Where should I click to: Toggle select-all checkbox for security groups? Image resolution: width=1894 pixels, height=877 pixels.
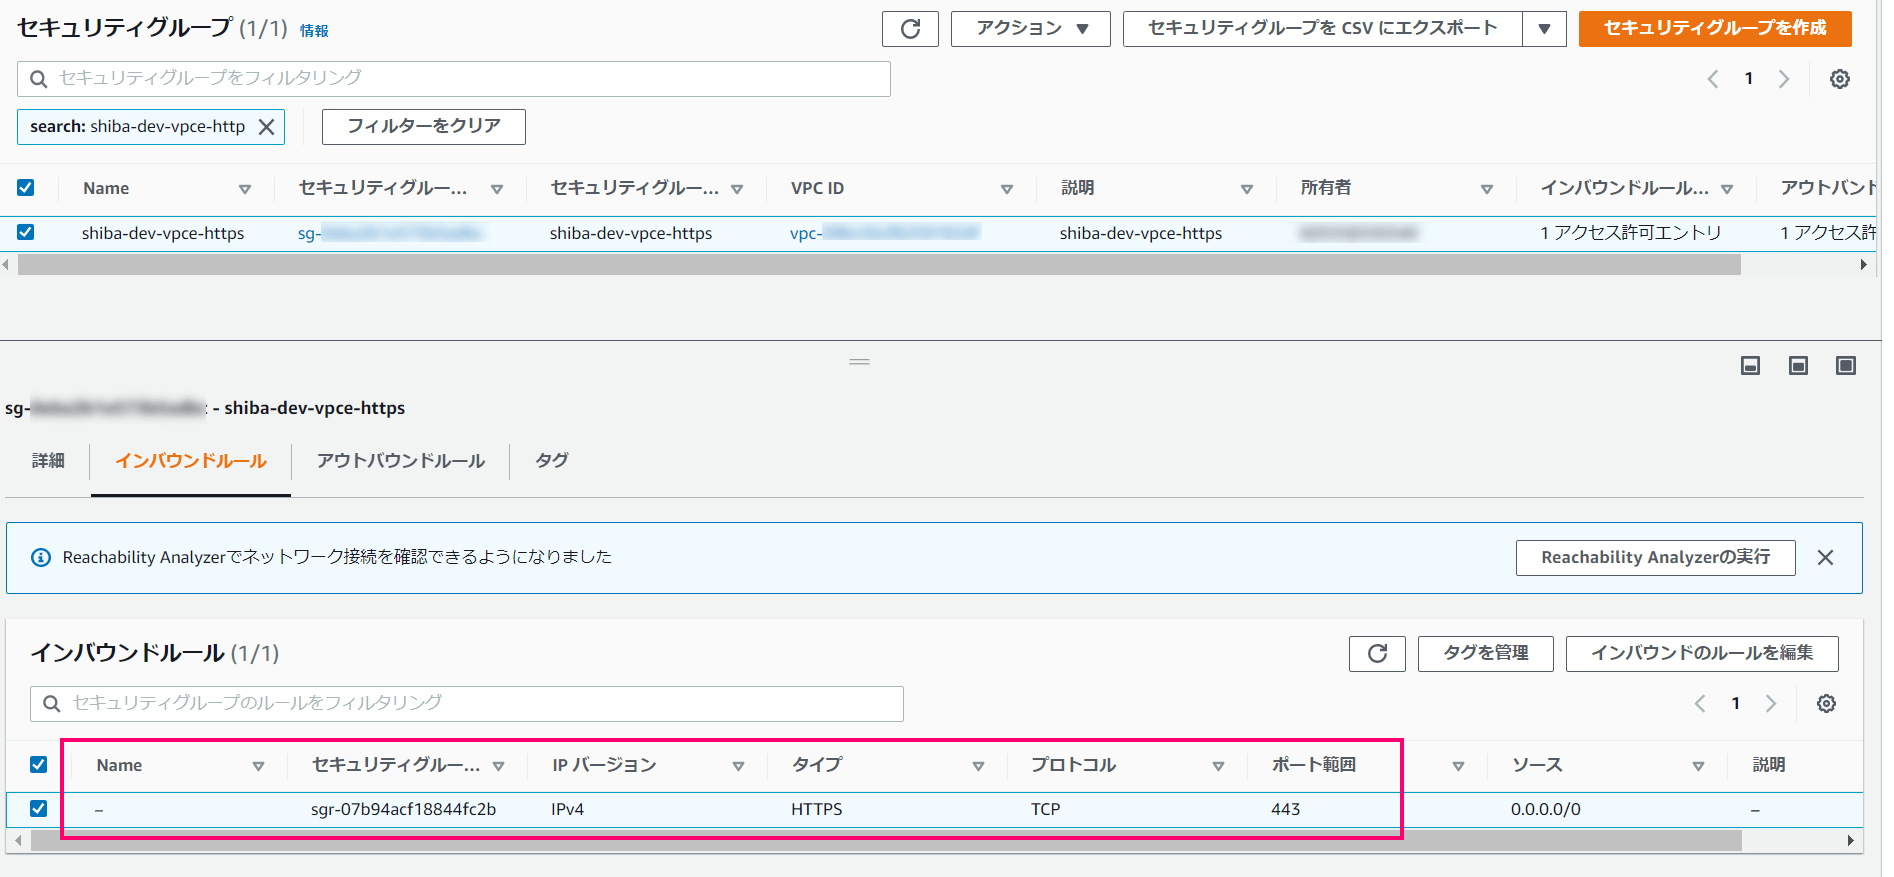click(x=26, y=188)
